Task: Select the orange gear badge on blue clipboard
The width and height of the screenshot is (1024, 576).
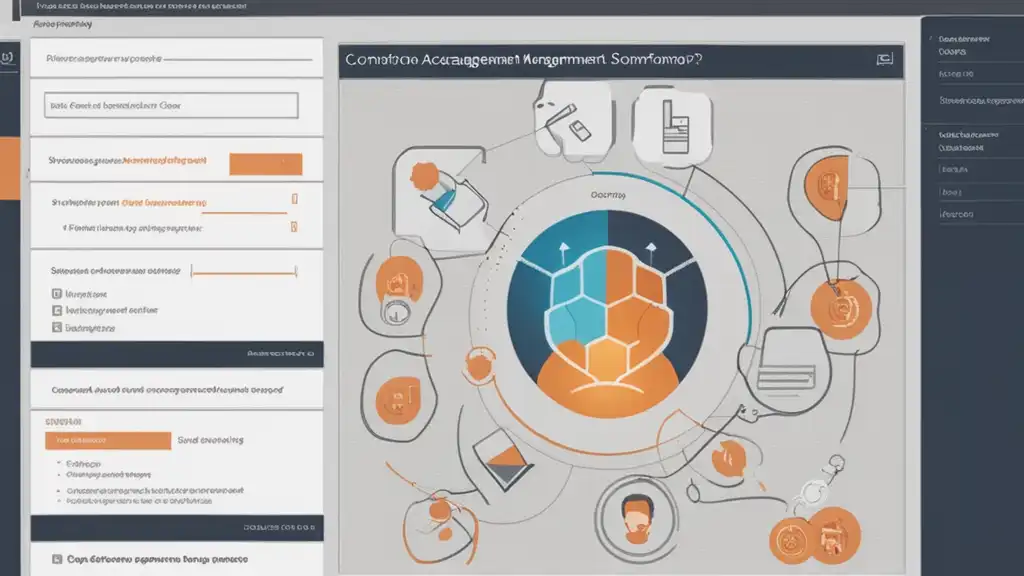Action: pos(424,176)
